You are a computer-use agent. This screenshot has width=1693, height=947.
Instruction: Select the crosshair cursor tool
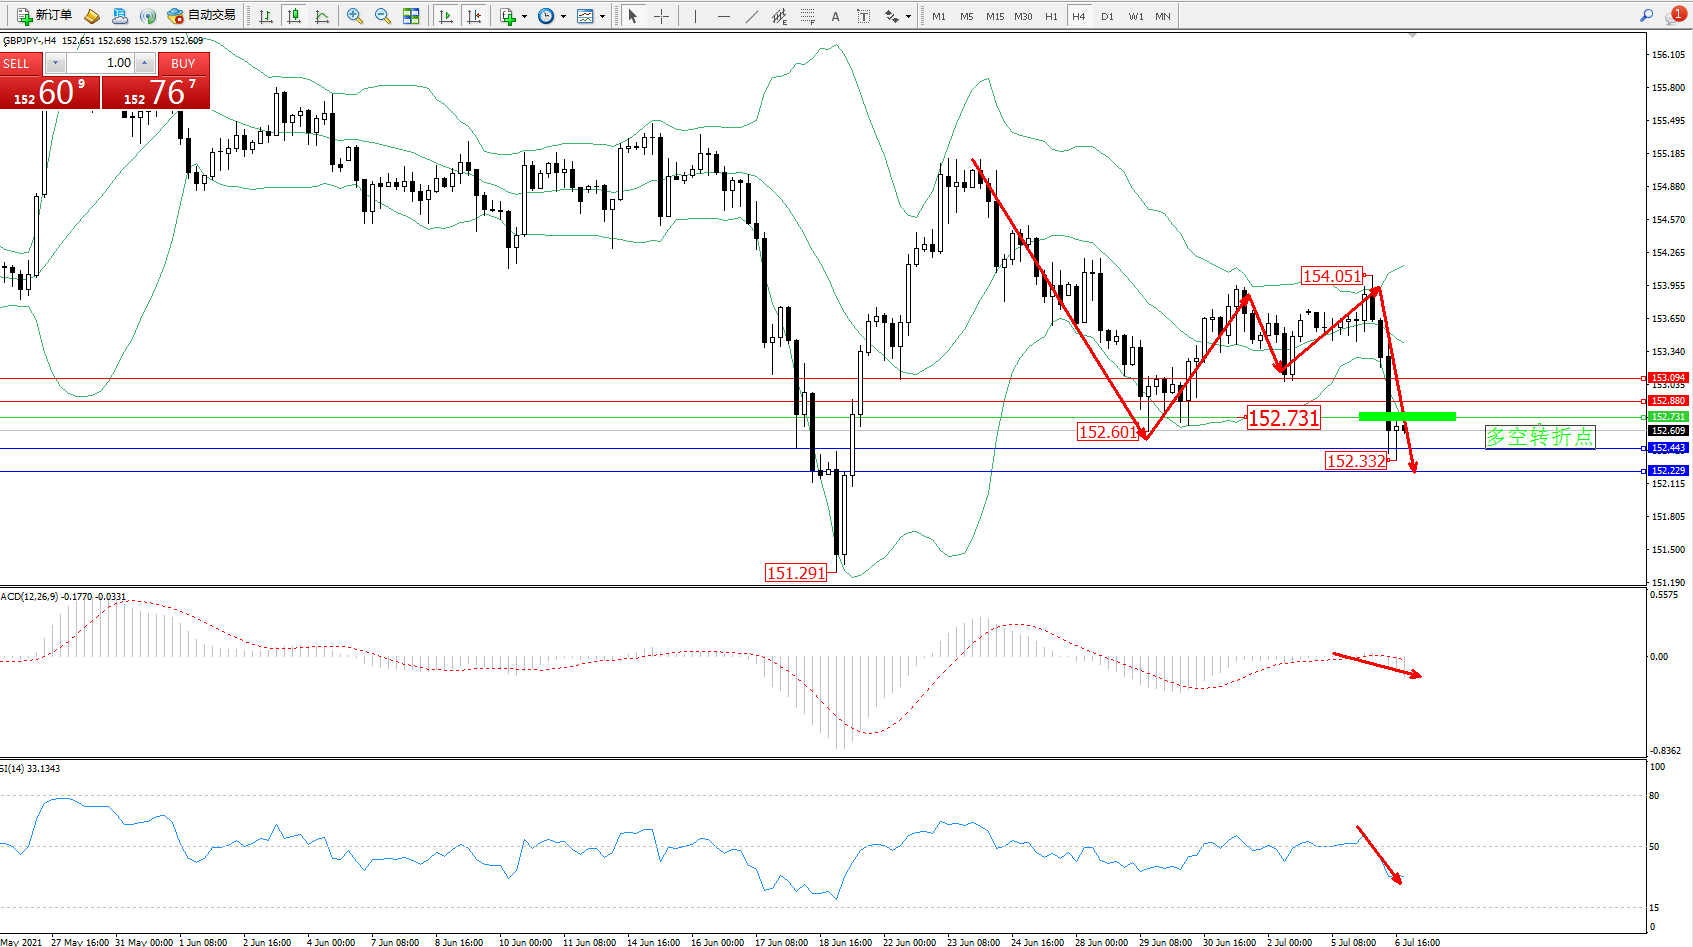(x=661, y=16)
